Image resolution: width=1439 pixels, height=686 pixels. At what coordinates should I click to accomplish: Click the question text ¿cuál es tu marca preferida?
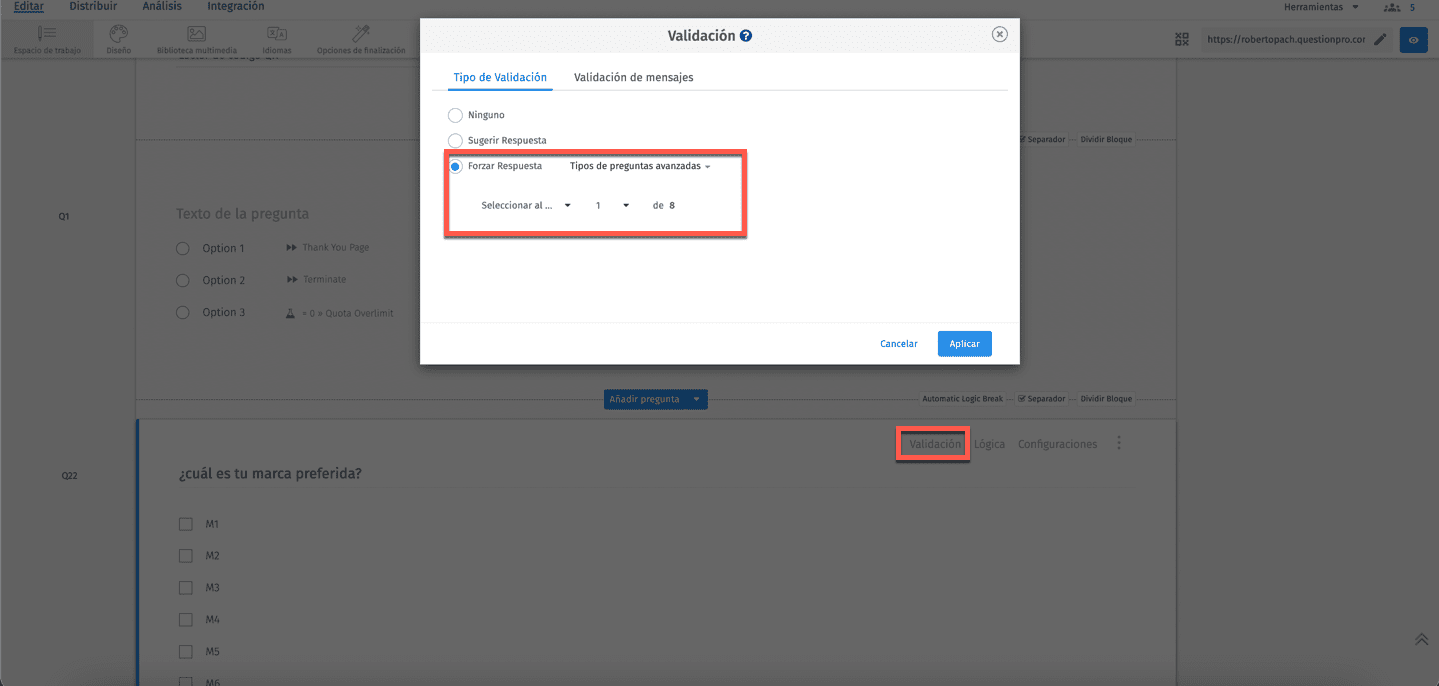(269, 474)
